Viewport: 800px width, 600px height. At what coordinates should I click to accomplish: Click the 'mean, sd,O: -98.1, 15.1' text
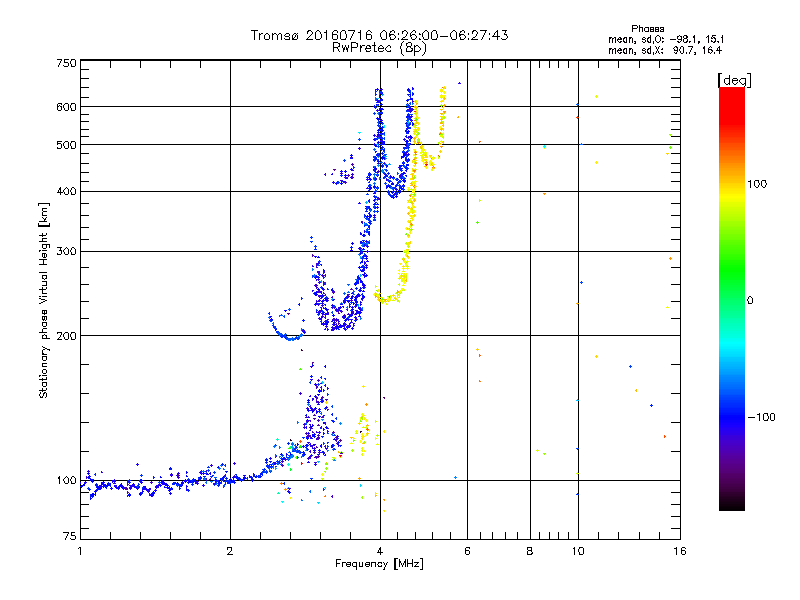pyautogui.click(x=666, y=39)
